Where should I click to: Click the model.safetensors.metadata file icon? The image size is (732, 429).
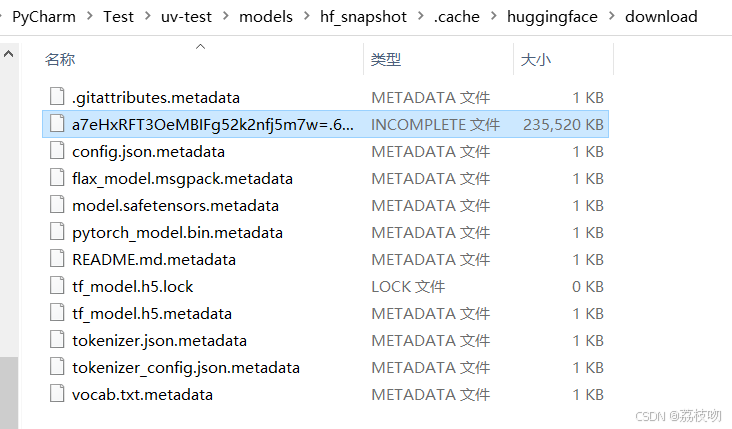pos(57,205)
